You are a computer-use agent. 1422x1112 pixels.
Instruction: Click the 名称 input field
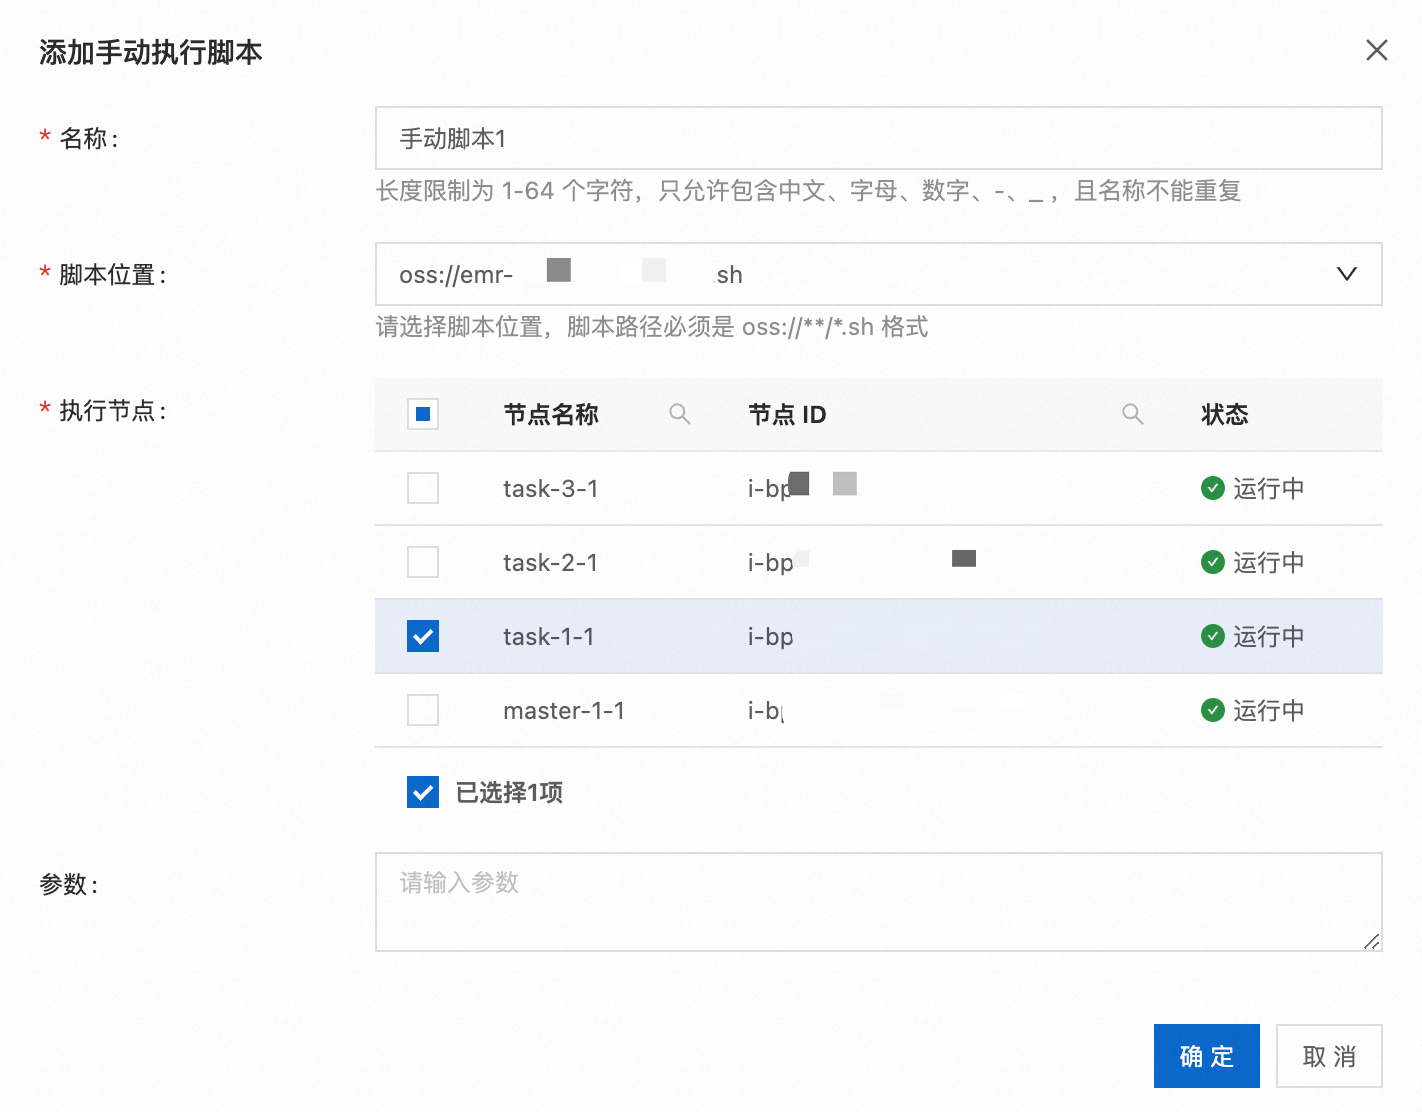point(878,138)
